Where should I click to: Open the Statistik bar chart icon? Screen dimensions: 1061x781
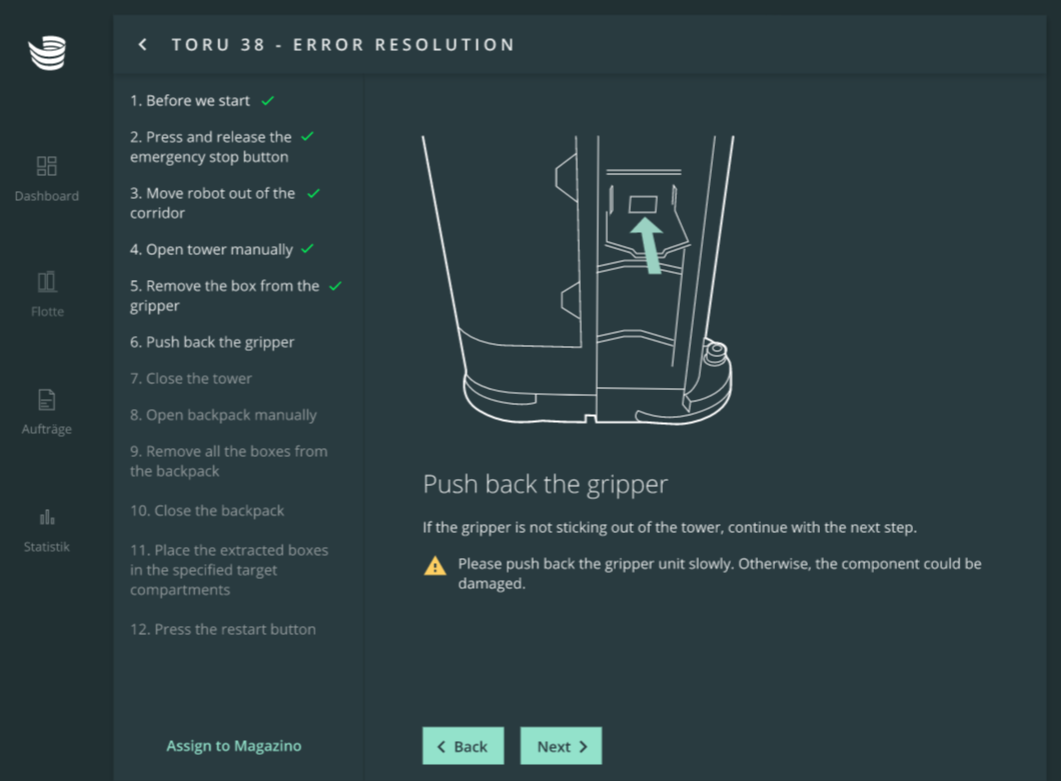point(47,517)
